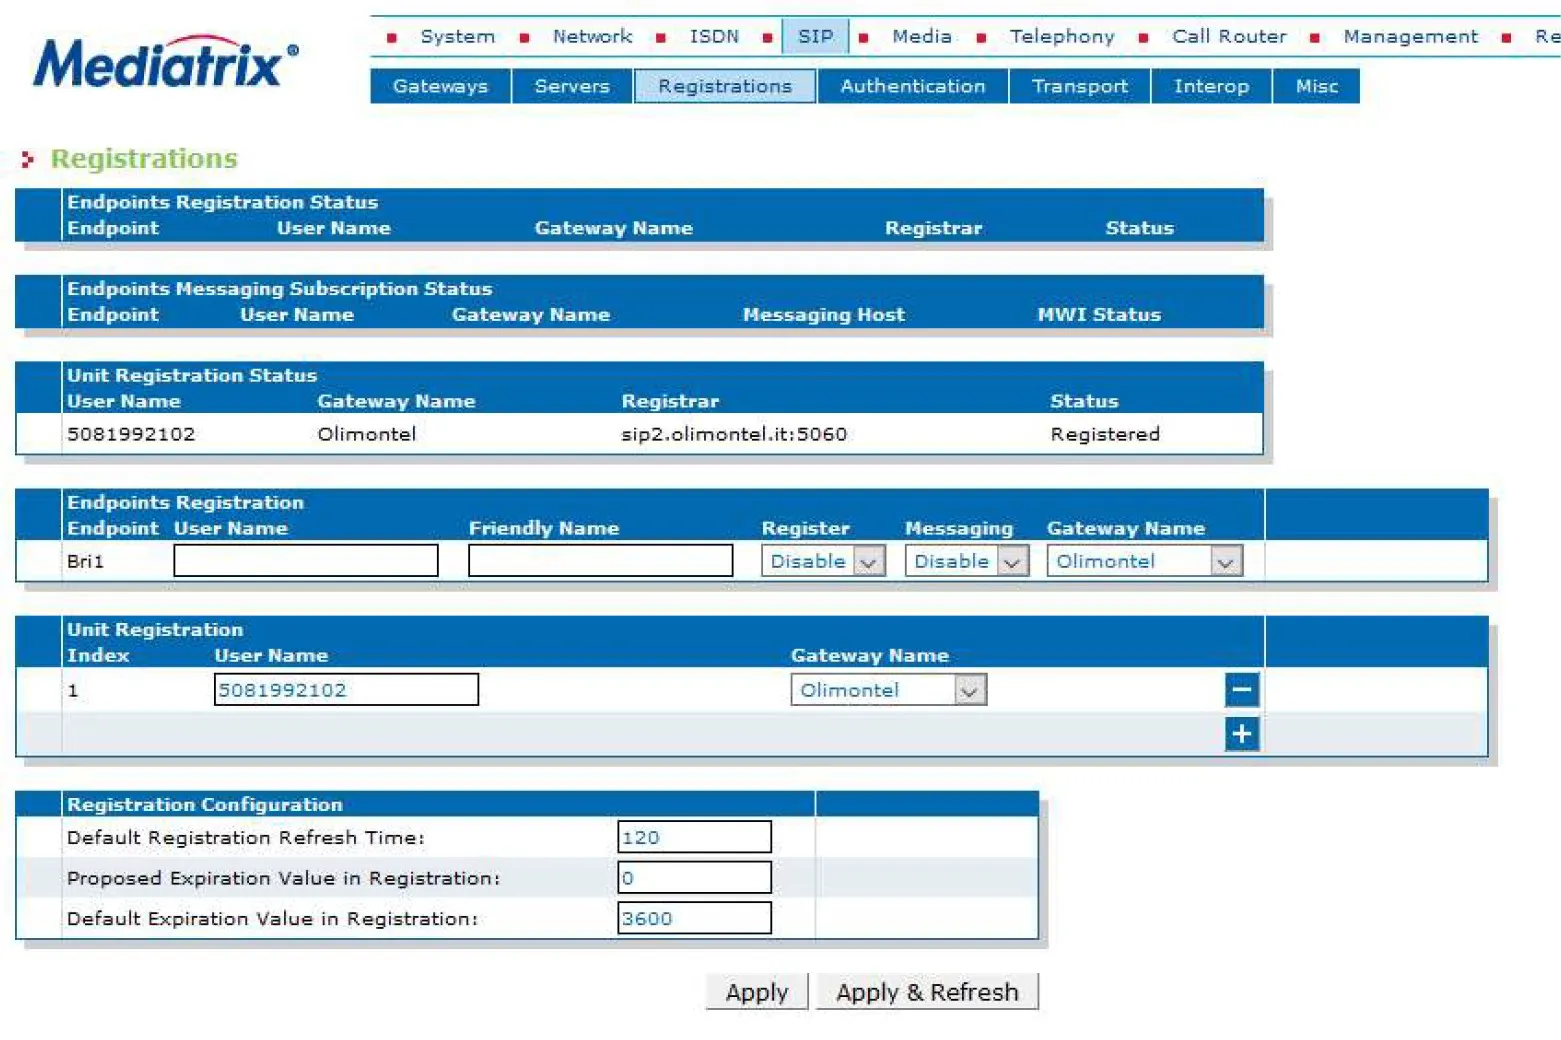Open the Interop tab
Viewport: 1561px width, 1040px height.
point(1210,86)
